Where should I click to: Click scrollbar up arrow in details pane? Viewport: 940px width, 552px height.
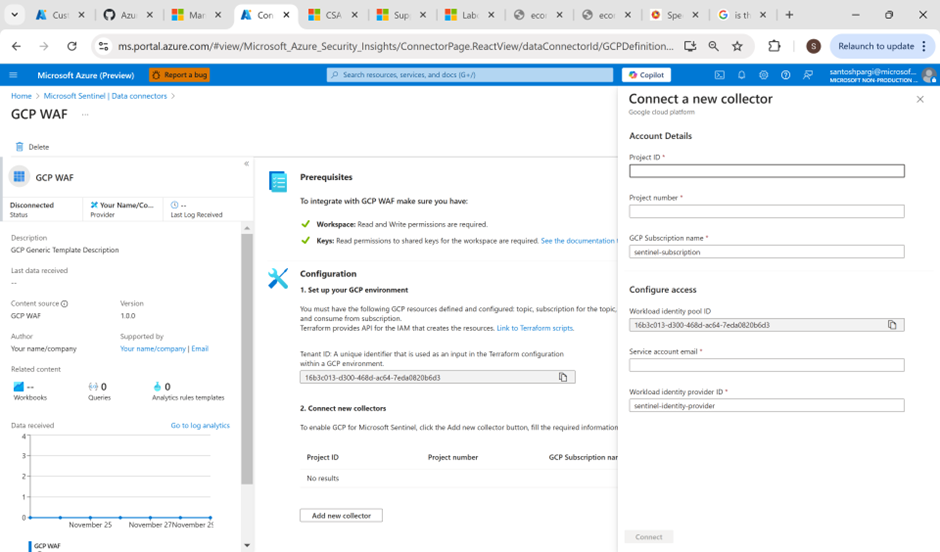click(x=247, y=228)
